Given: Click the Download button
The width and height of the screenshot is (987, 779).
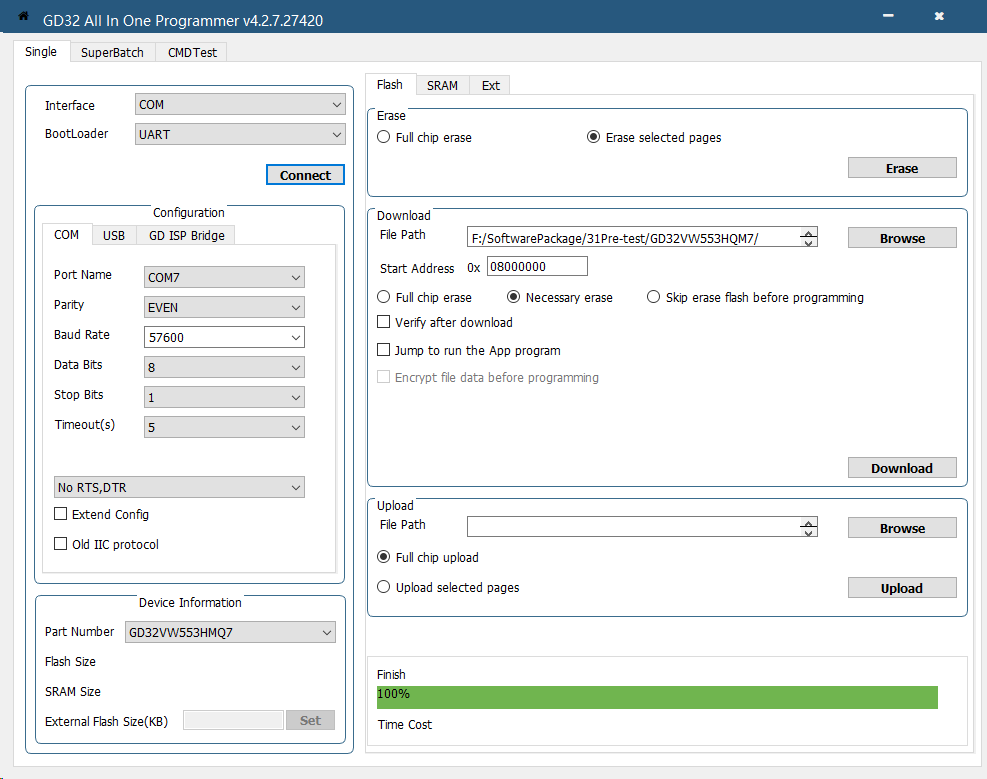Looking at the screenshot, I should point(901,468).
